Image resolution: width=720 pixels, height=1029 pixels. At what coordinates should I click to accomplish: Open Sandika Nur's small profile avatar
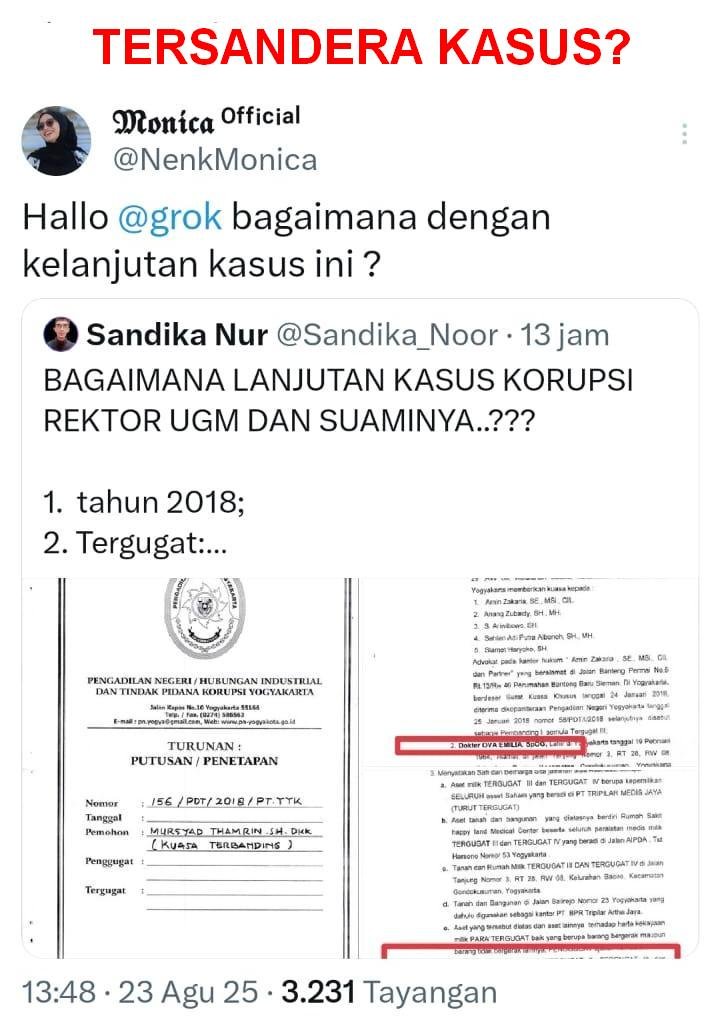tap(60, 334)
